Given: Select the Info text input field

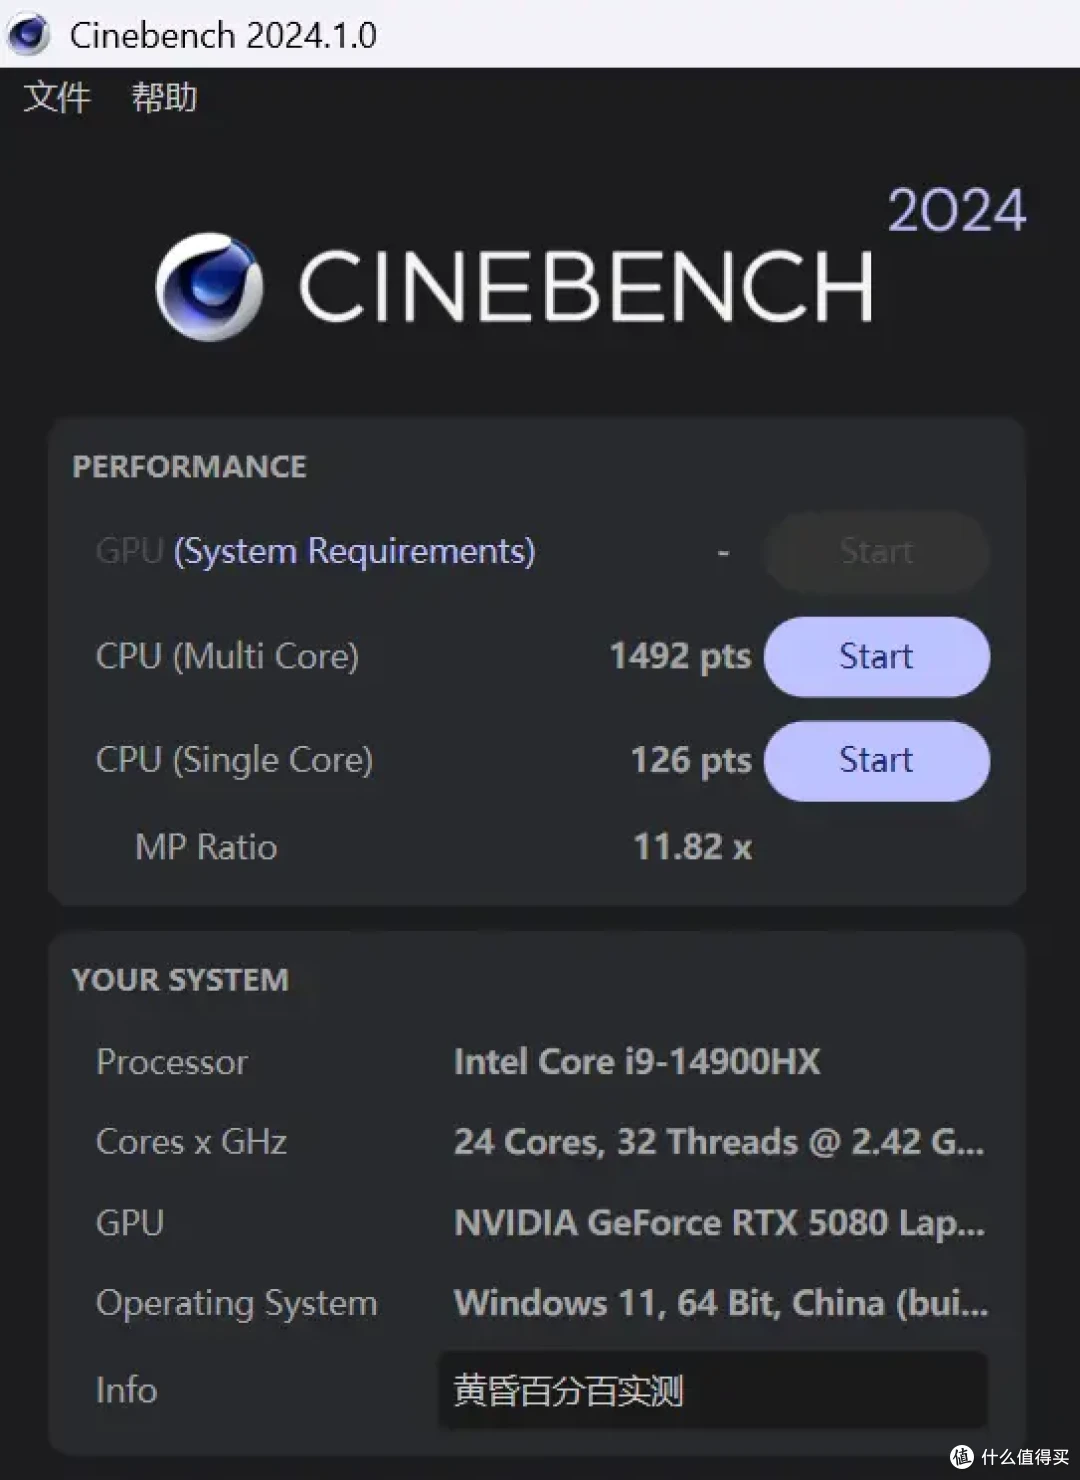Looking at the screenshot, I should coord(712,1390).
